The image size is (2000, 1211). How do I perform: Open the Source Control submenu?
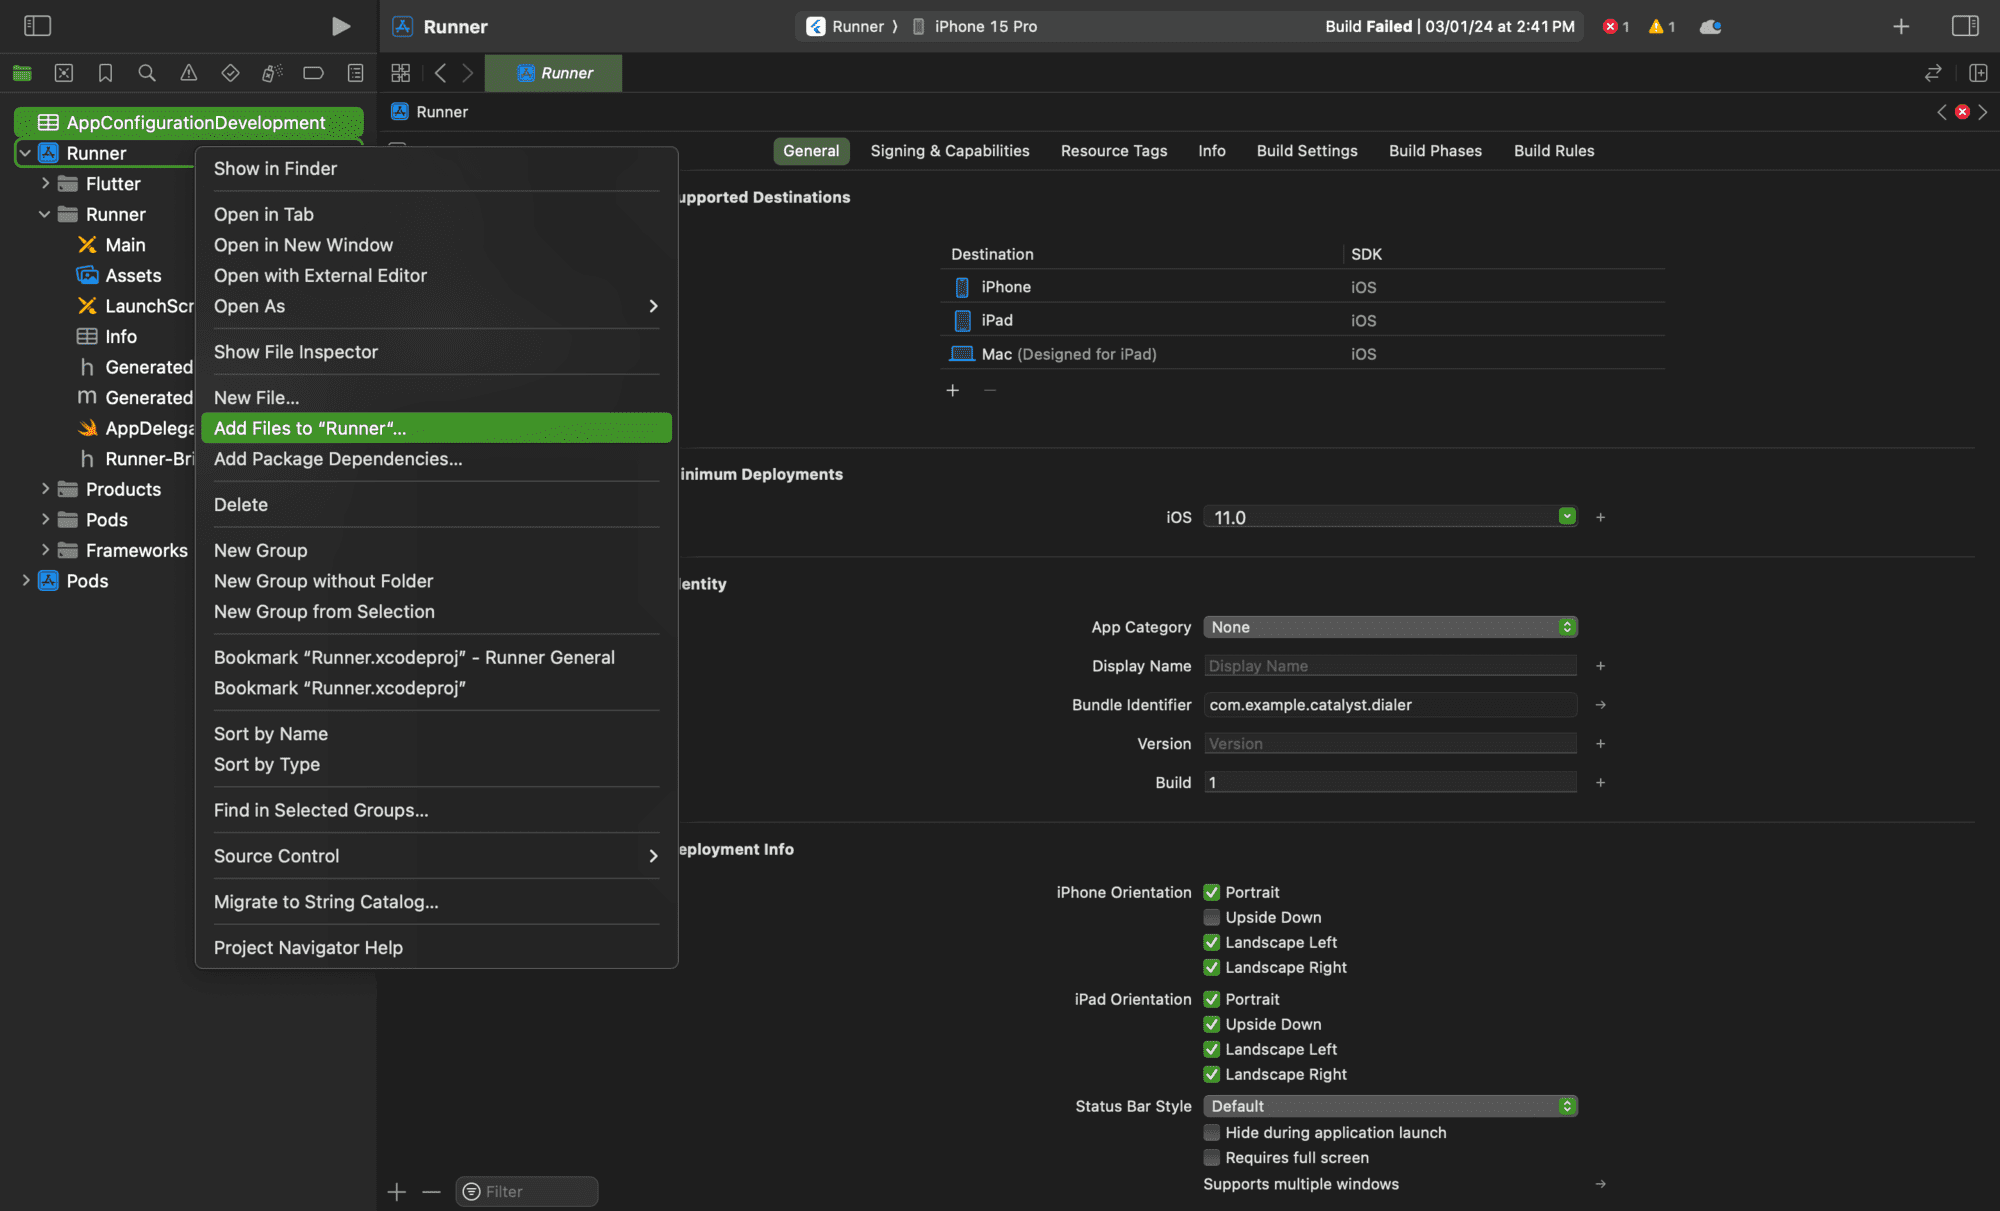436,856
